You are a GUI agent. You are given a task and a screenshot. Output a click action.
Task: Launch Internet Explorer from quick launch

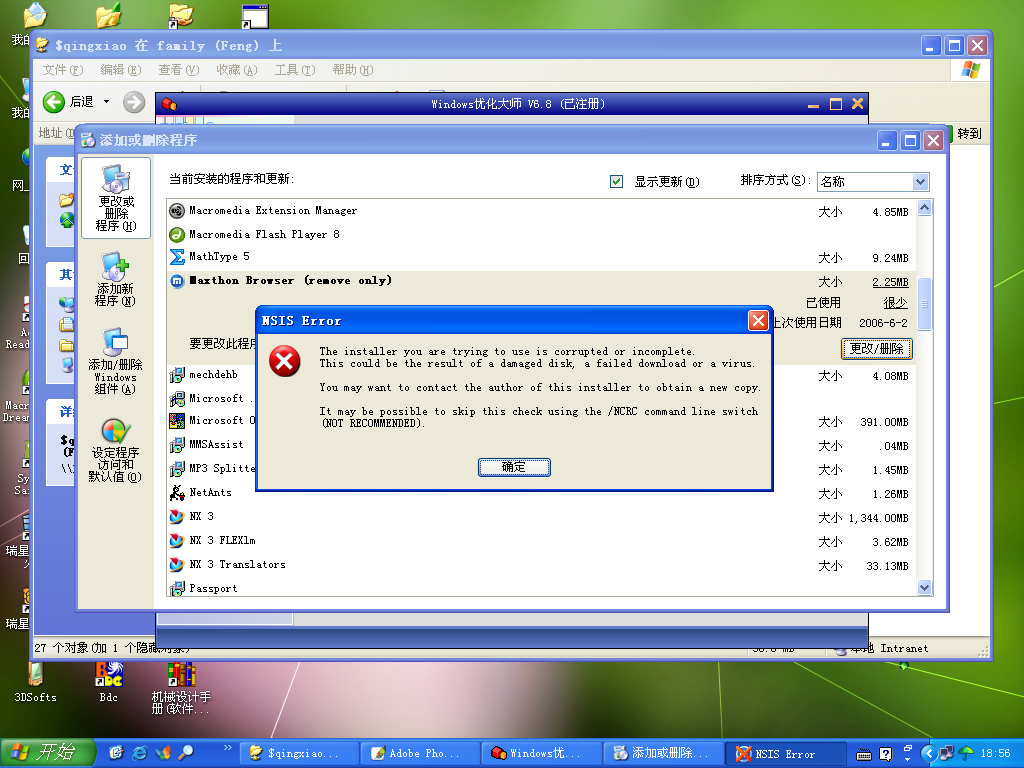[140, 753]
